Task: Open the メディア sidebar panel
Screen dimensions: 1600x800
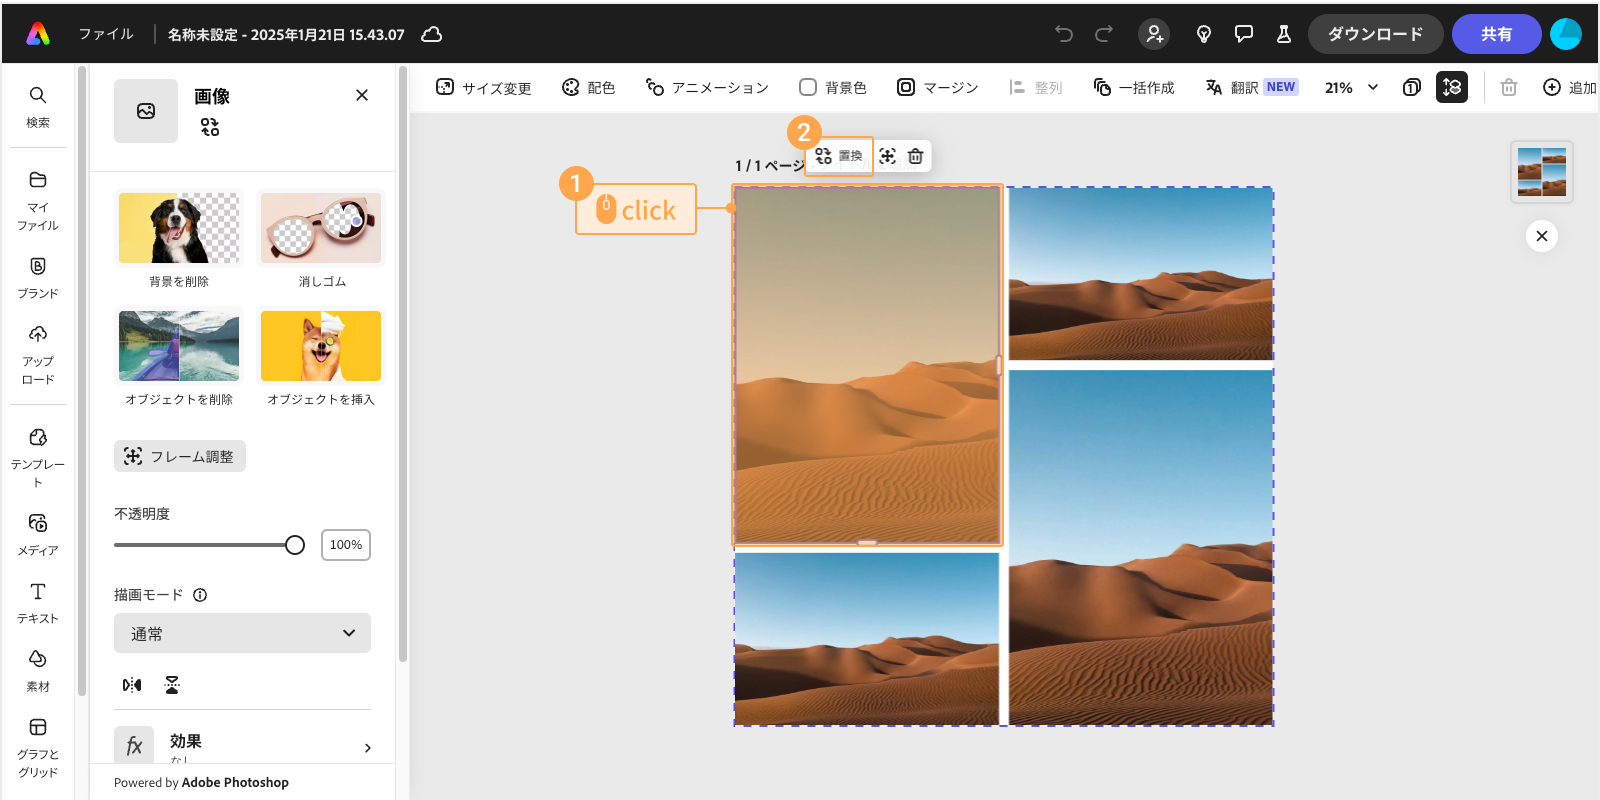Action: (x=38, y=534)
